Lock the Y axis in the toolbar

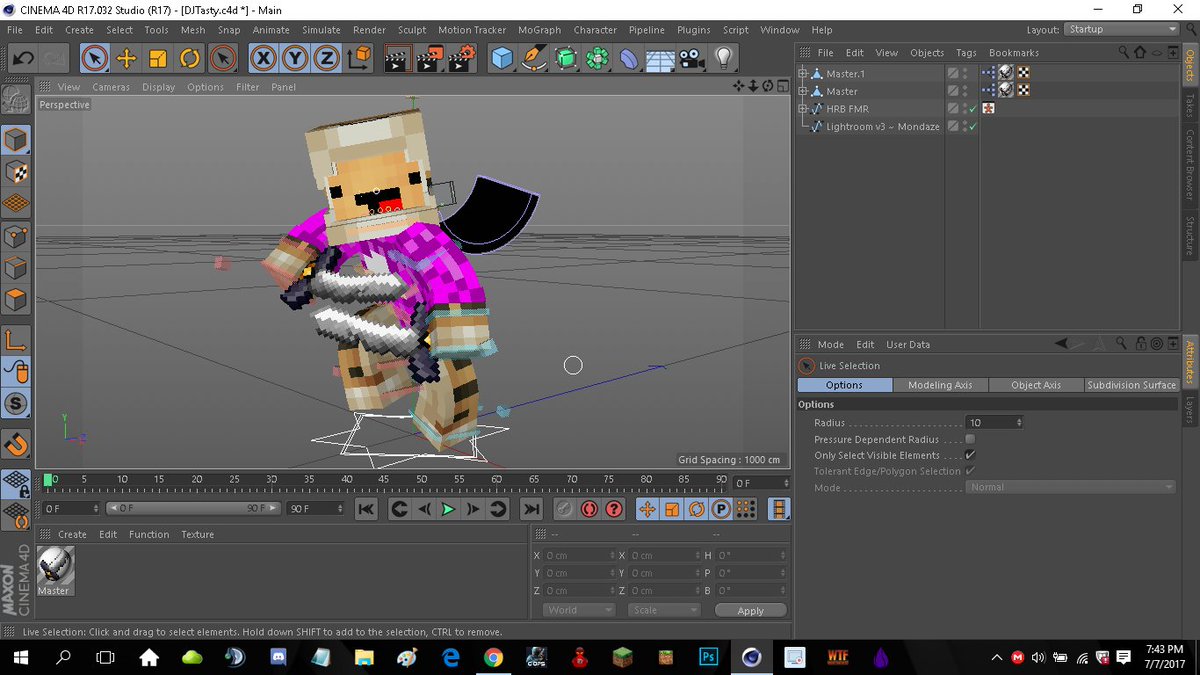(295, 58)
